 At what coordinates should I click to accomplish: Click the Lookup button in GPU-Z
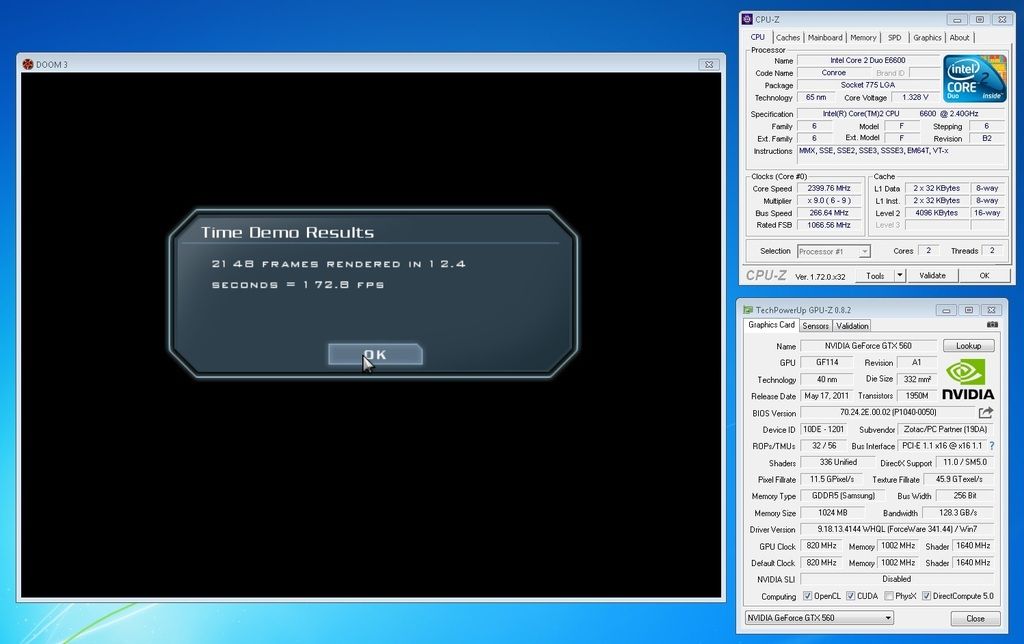point(968,346)
